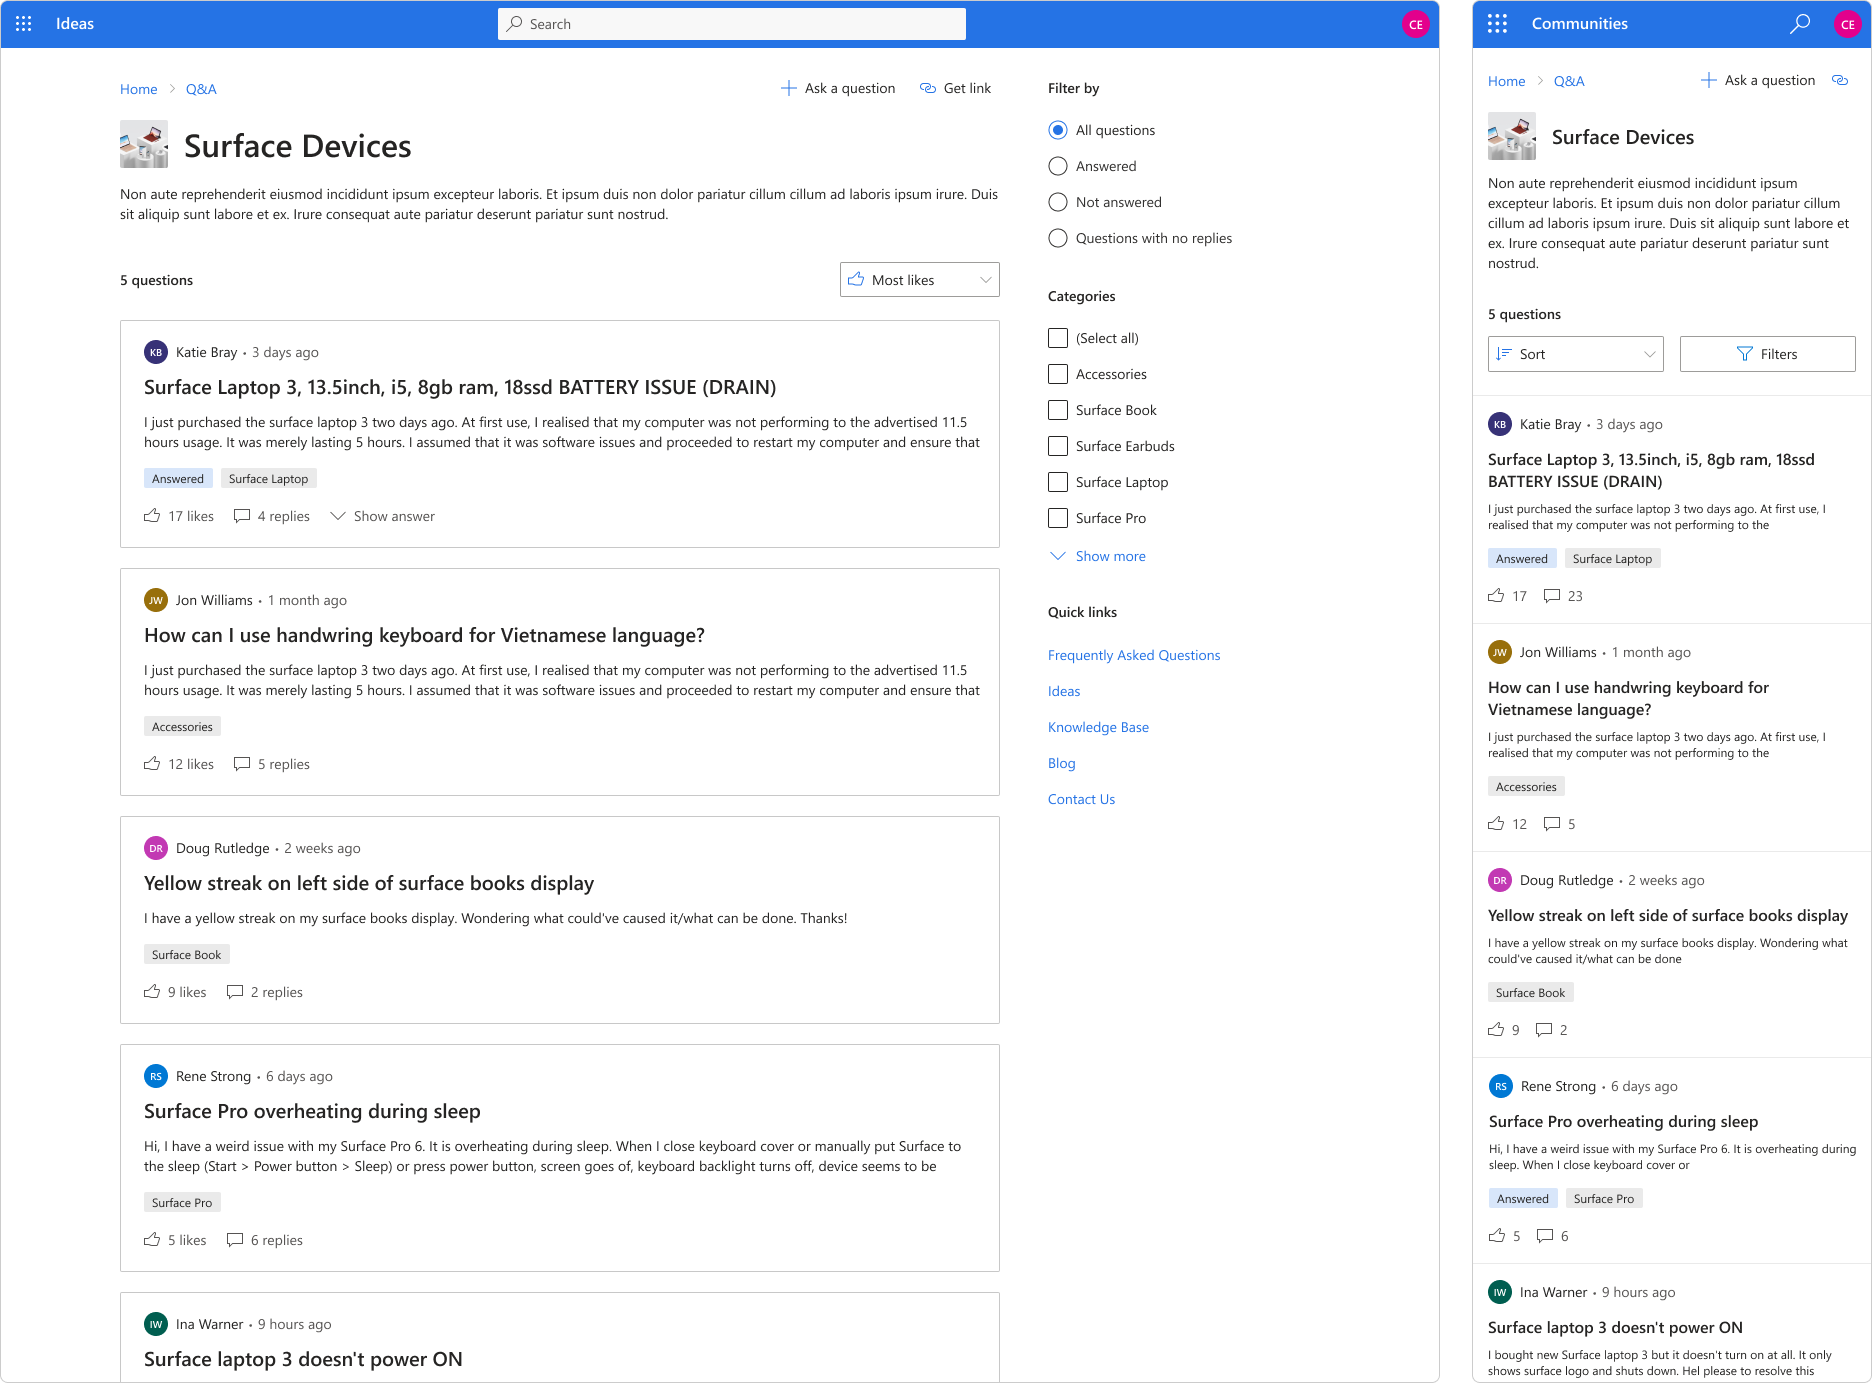The height and width of the screenshot is (1383, 1872).
Task: Check the Accessories category
Action: click(1058, 374)
